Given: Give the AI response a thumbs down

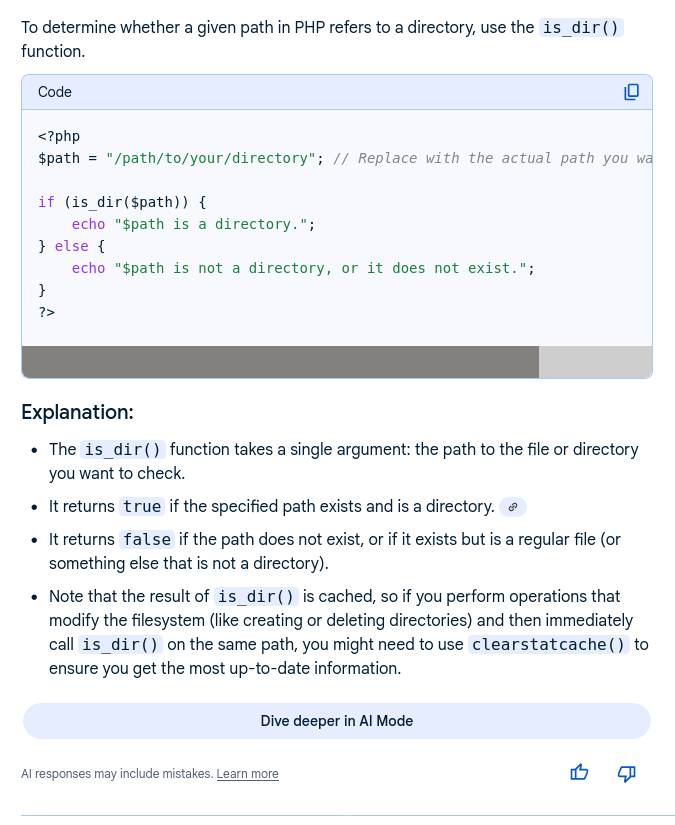Looking at the screenshot, I should 627,773.
